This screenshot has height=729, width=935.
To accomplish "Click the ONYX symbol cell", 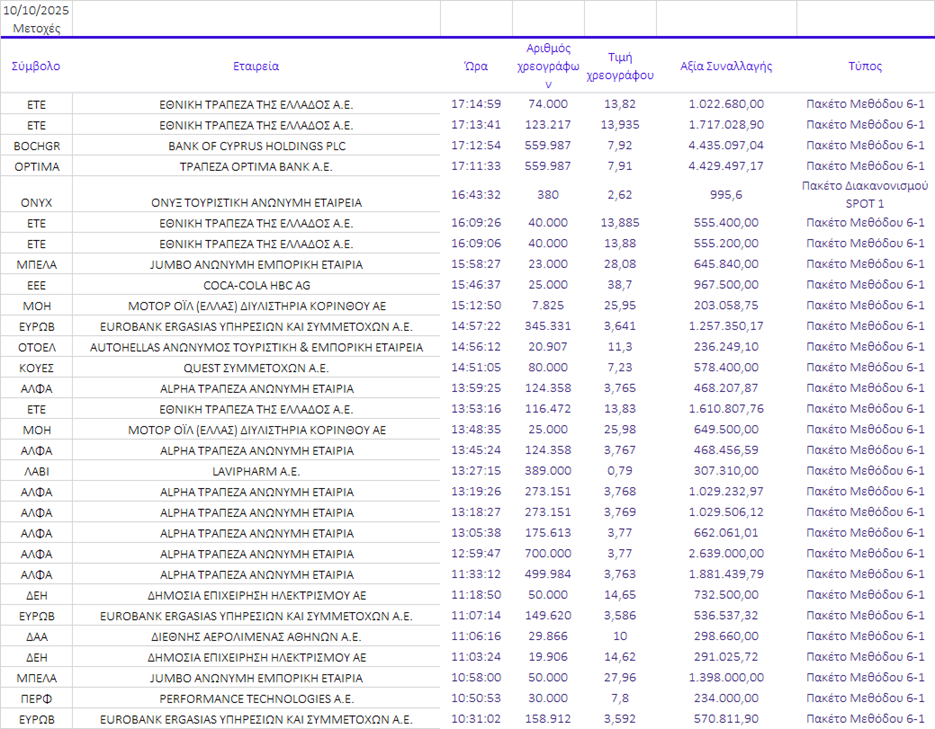I will pos(36,202).
